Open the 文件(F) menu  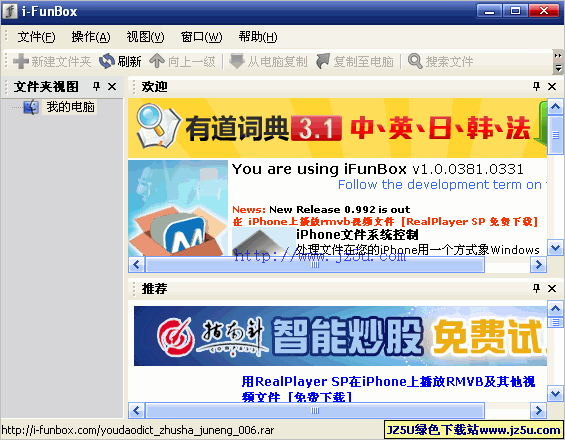[36, 37]
